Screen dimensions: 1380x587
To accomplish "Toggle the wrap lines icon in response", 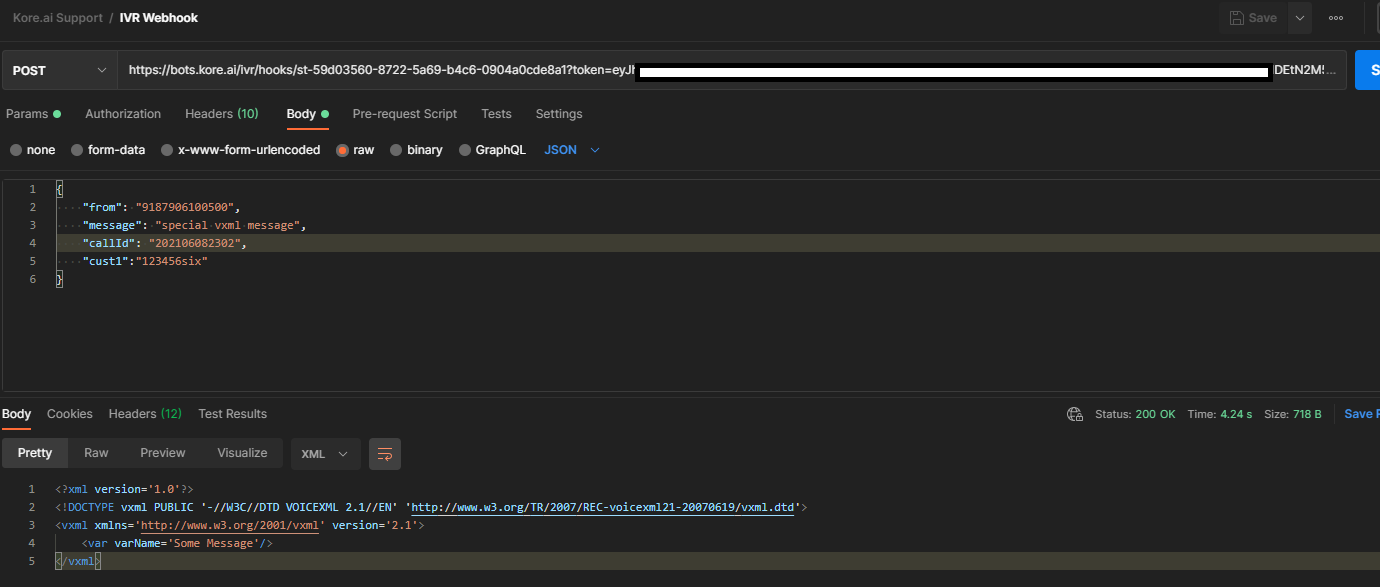I will pyautogui.click(x=385, y=454).
